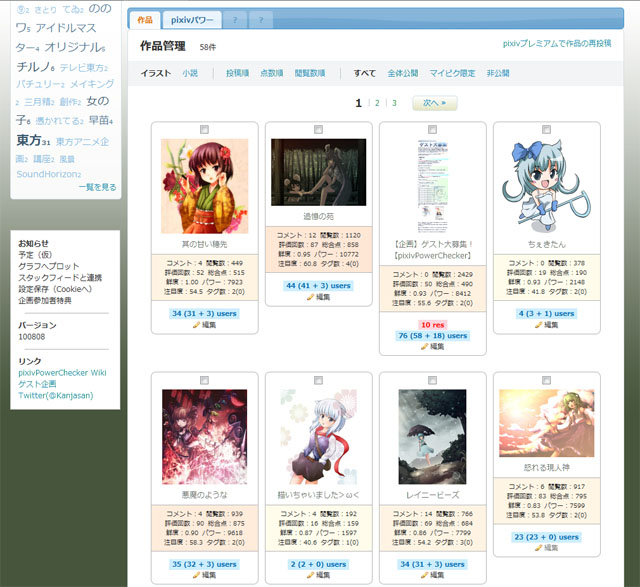The width and height of the screenshot is (640, 587).
Task: Click pencil edit icon under 追憶の苑
Action: tap(310, 297)
